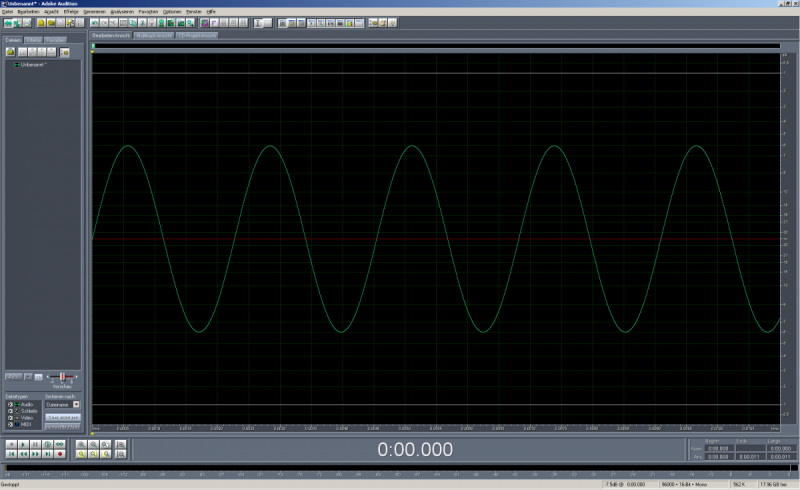Click the Stop transport button

click(10, 444)
